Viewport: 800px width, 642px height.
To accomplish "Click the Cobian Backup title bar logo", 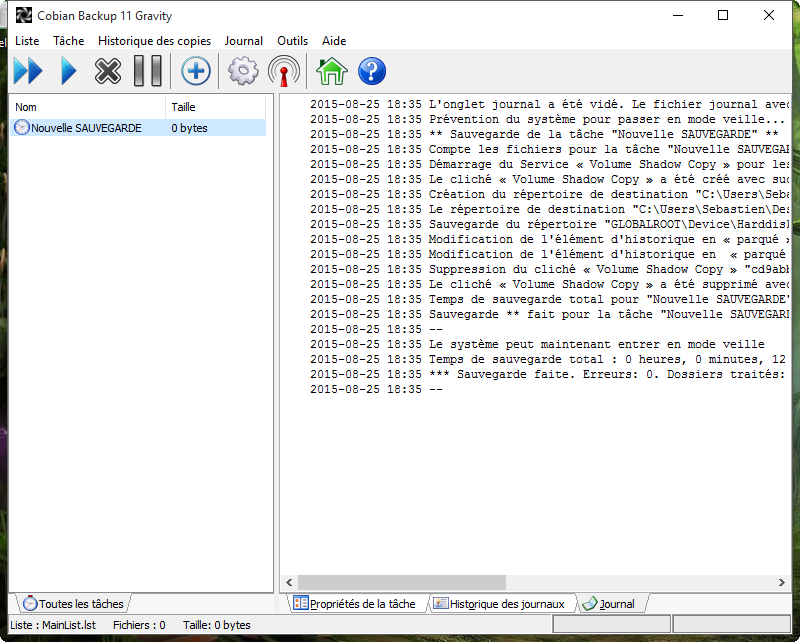I will pos(23,15).
